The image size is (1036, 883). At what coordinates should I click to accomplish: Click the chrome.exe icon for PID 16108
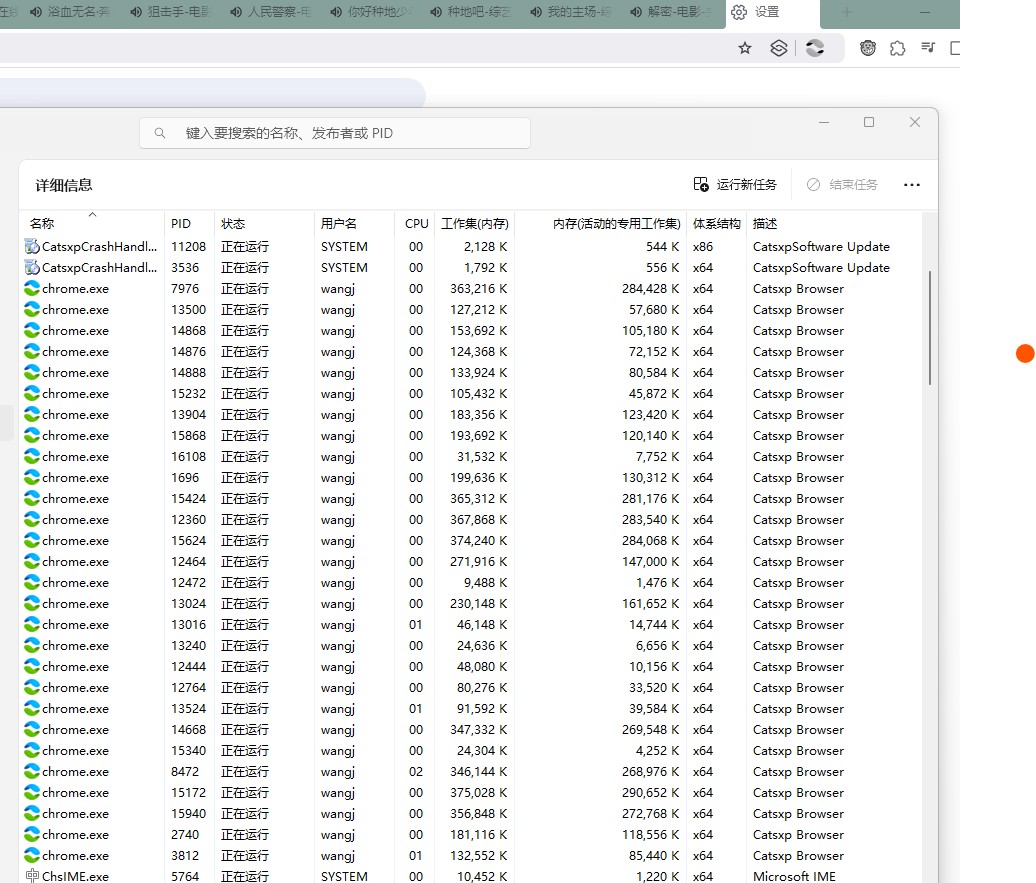click(x=32, y=457)
